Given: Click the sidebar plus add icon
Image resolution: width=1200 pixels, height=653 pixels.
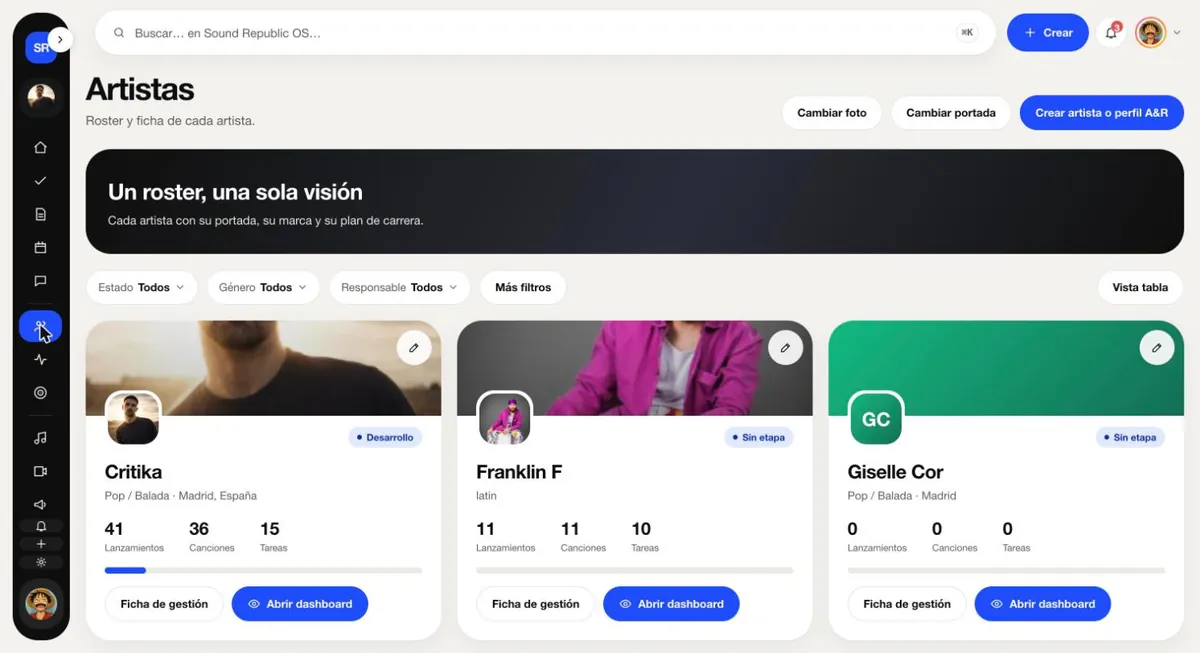Looking at the screenshot, I should [41, 544].
